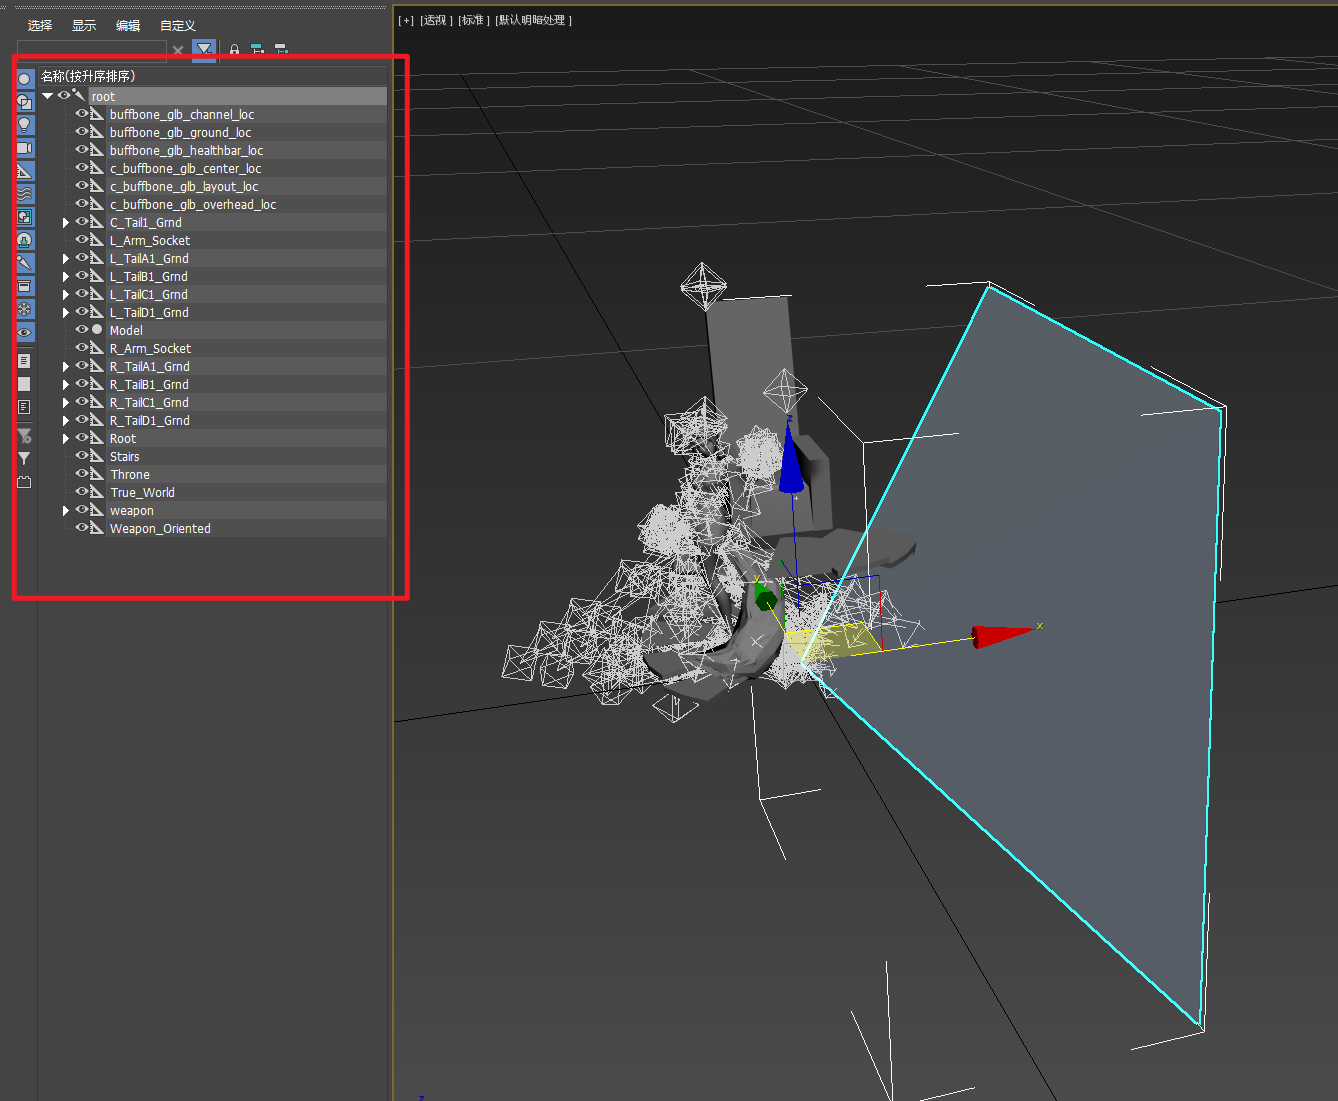Screen dimensions: 1338x1101
Task: Open the 显示 menu
Action: click(84, 25)
